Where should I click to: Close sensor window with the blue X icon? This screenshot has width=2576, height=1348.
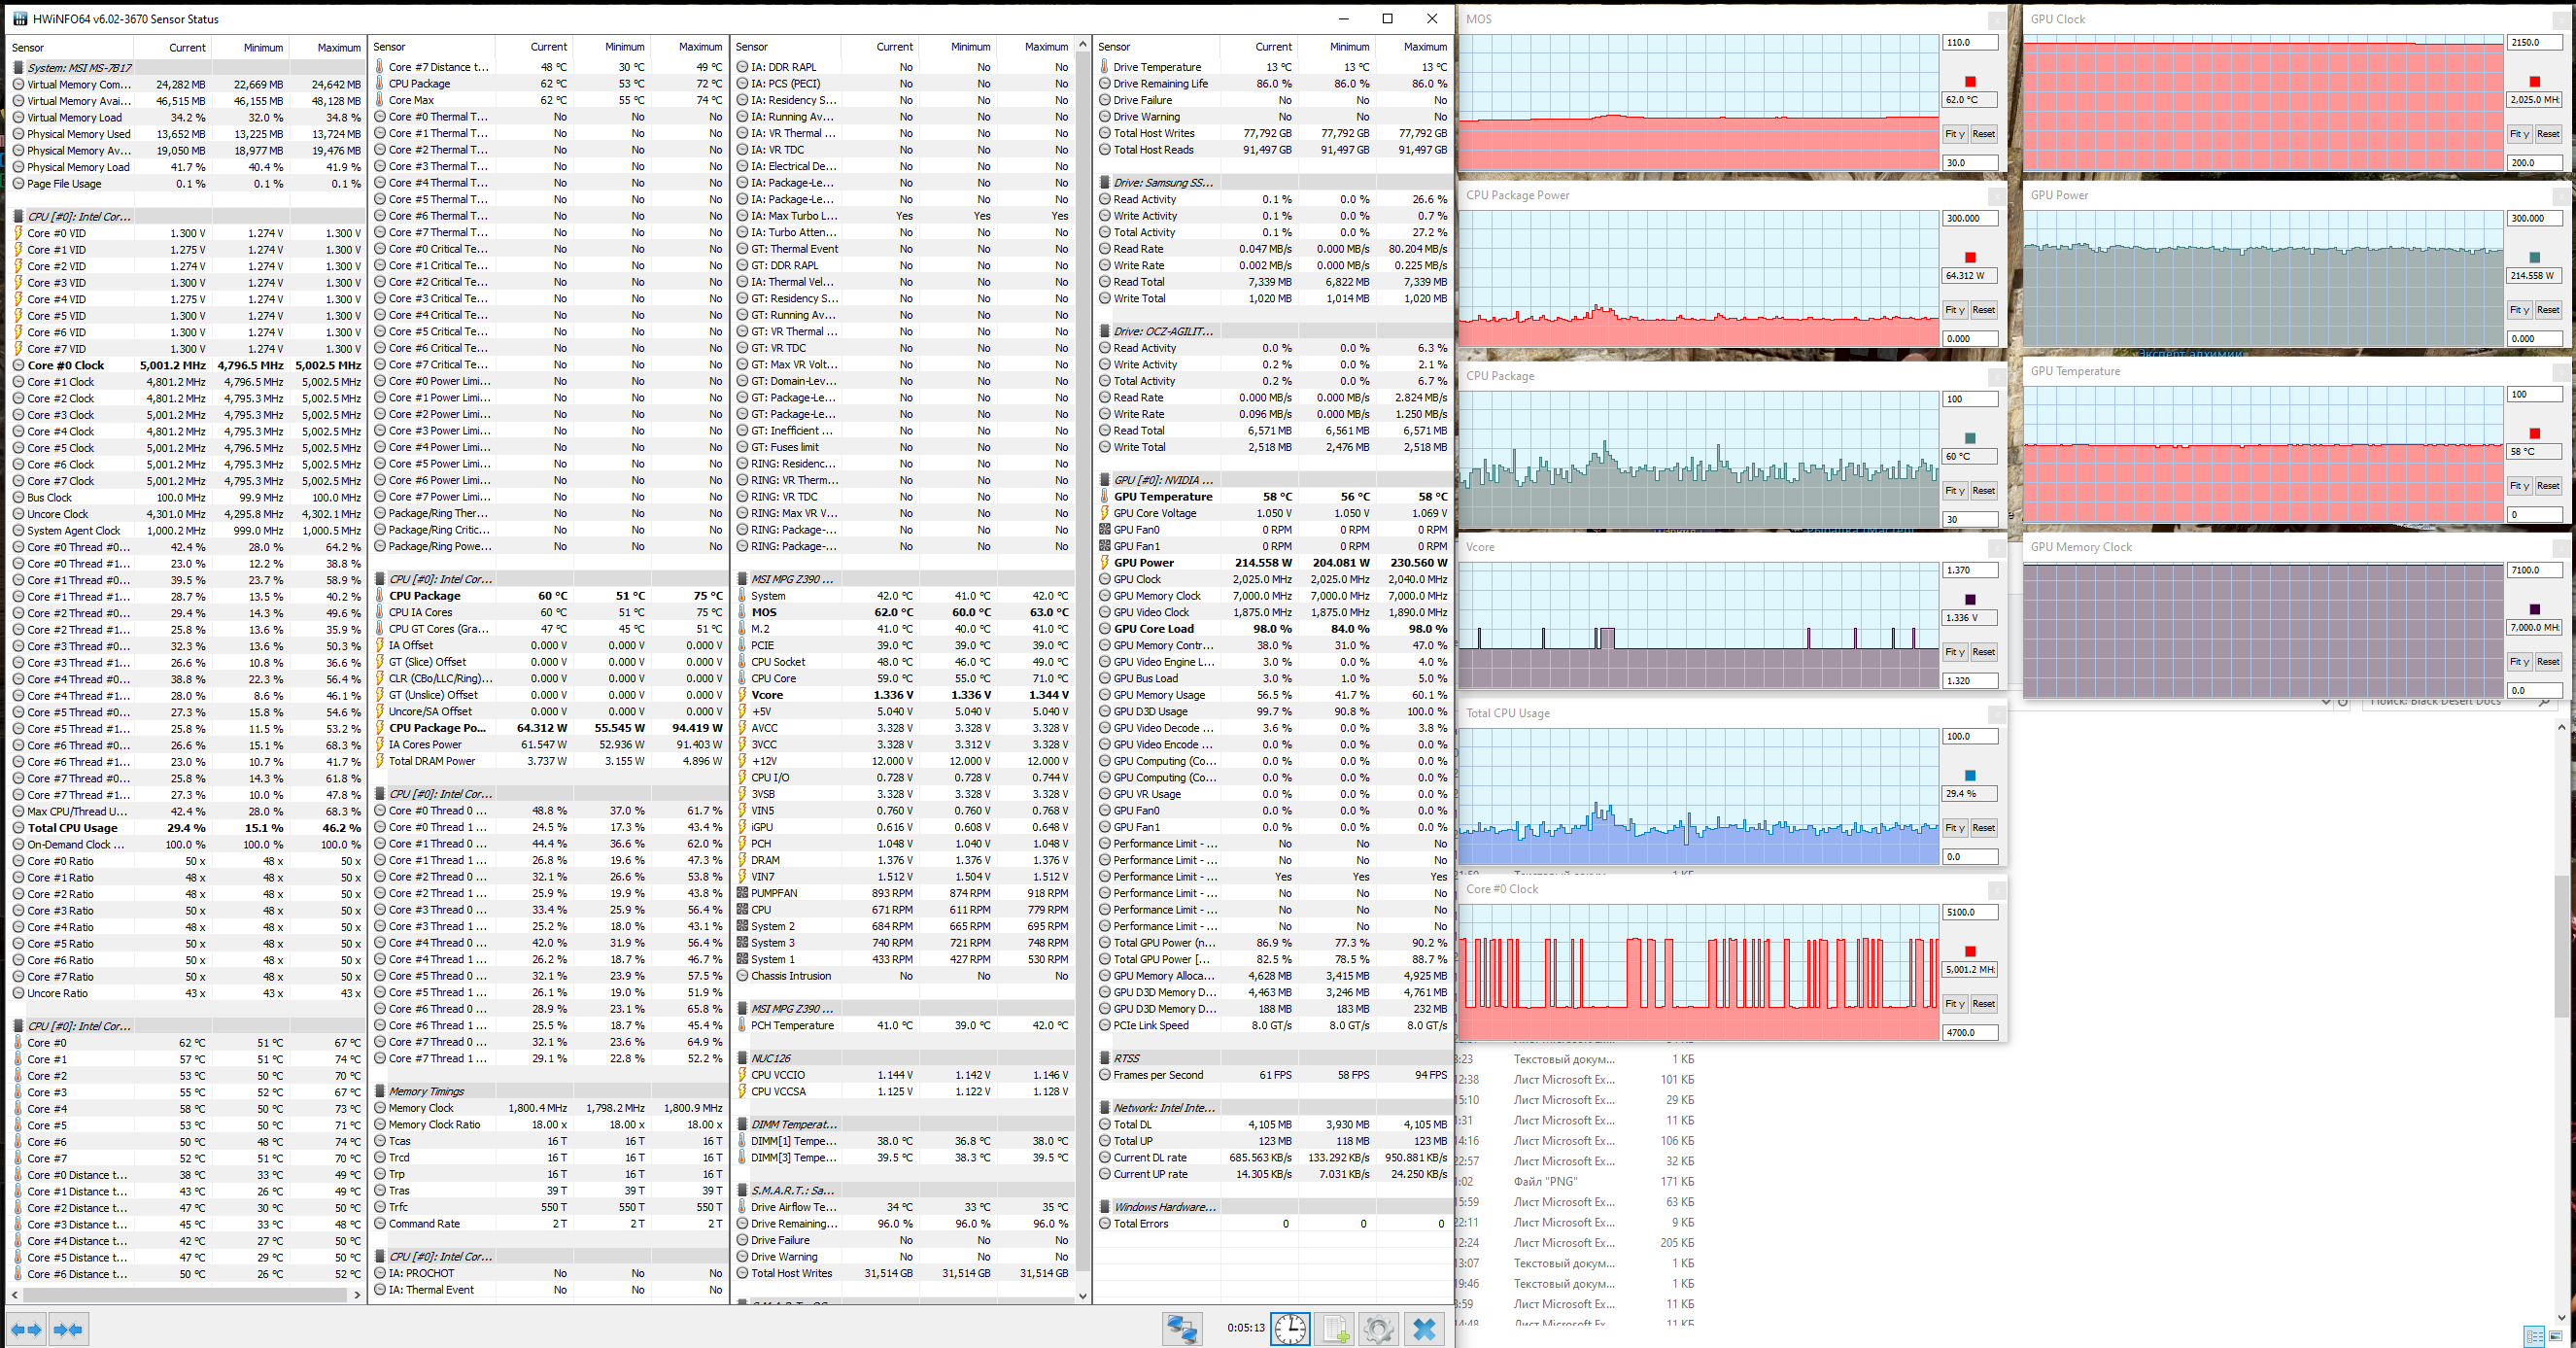coord(1424,1329)
